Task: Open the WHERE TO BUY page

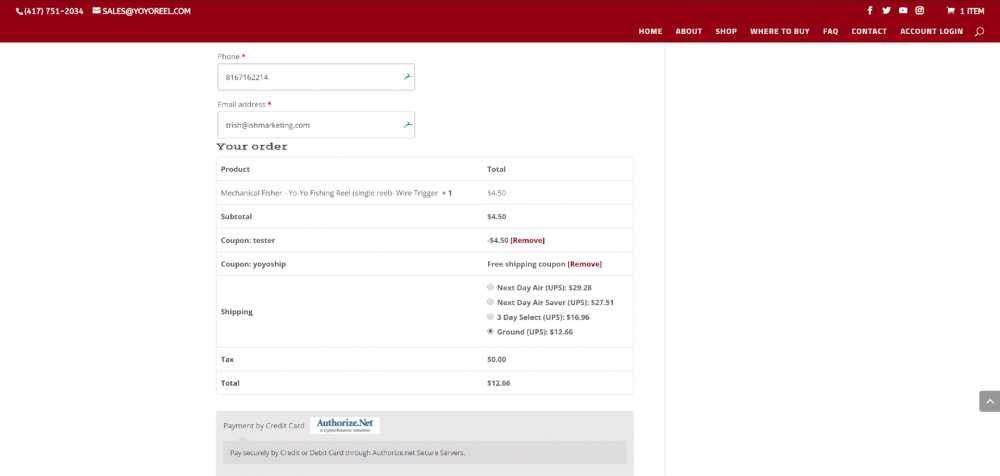Action: tap(780, 31)
